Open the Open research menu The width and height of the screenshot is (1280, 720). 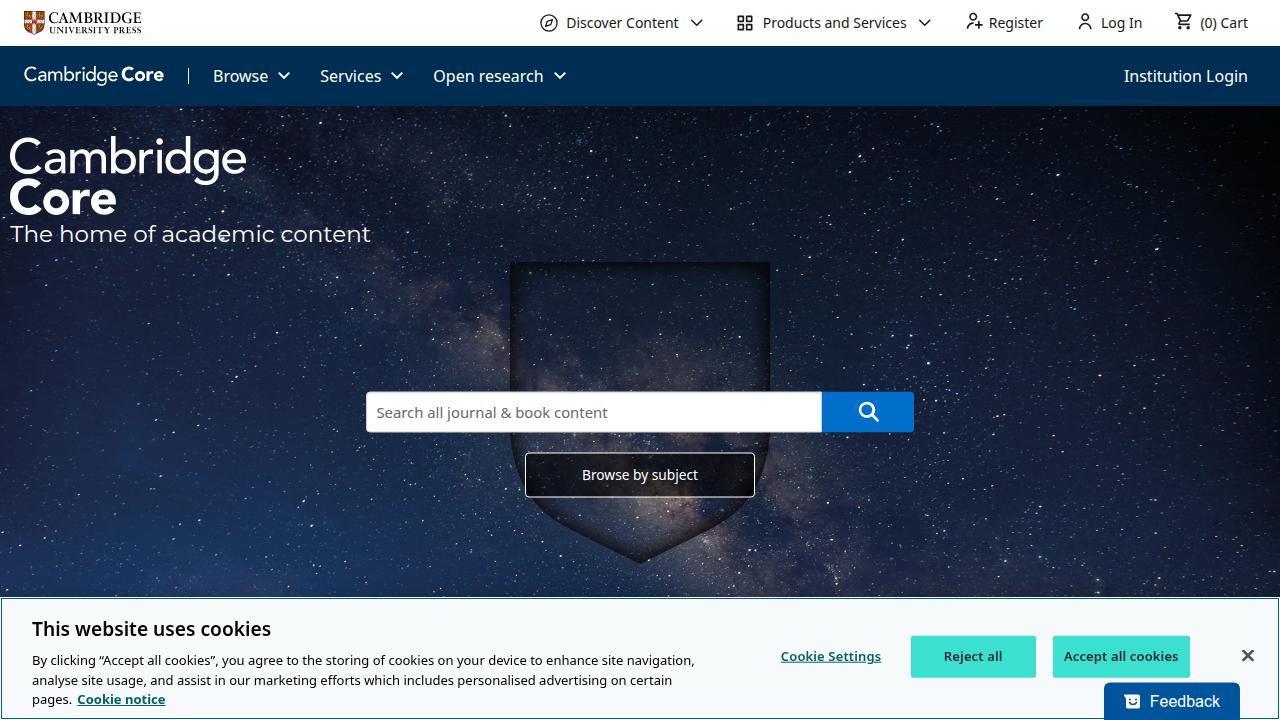[x=500, y=76]
